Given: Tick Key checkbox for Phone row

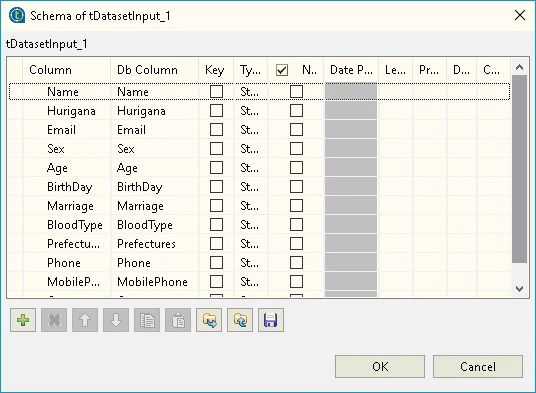Looking at the screenshot, I should [216, 263].
